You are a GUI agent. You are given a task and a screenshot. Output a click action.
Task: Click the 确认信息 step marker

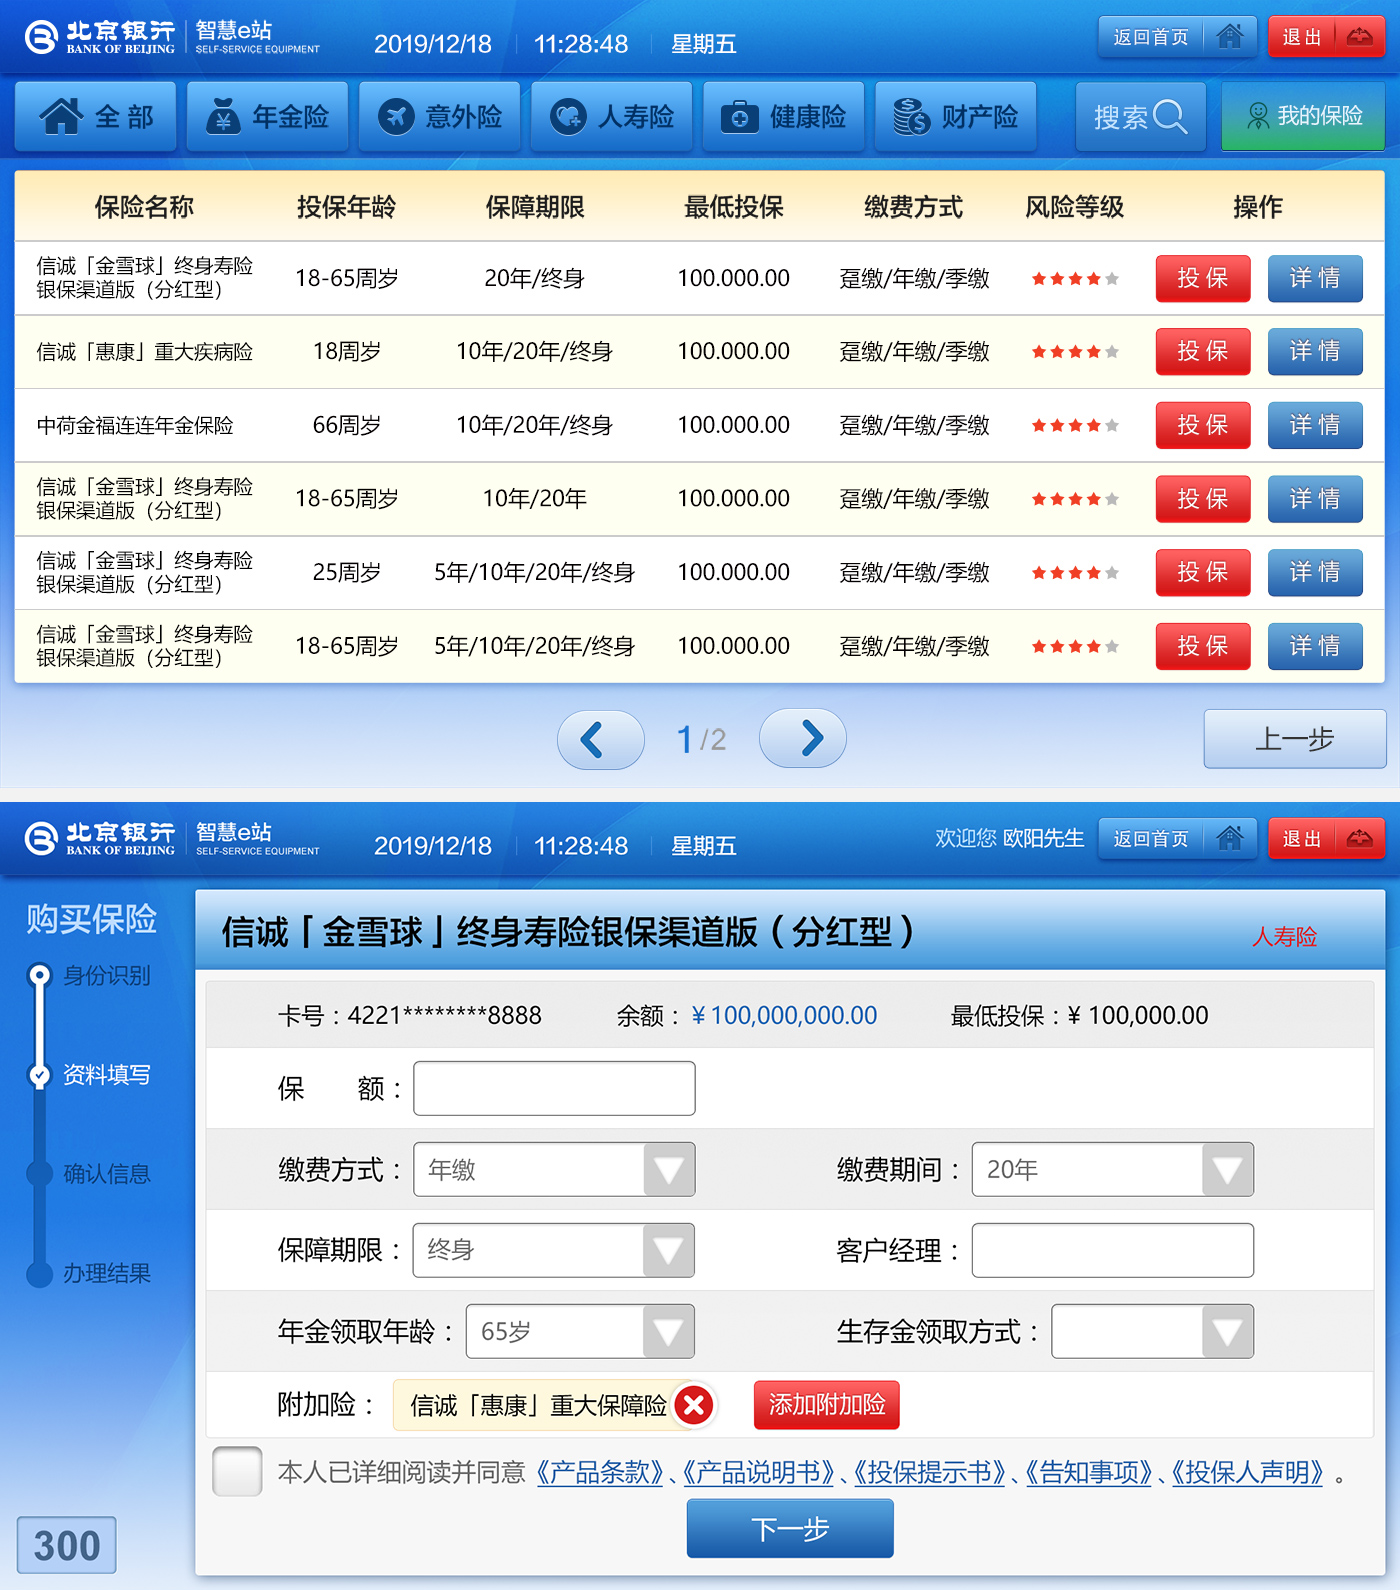click(x=39, y=1174)
